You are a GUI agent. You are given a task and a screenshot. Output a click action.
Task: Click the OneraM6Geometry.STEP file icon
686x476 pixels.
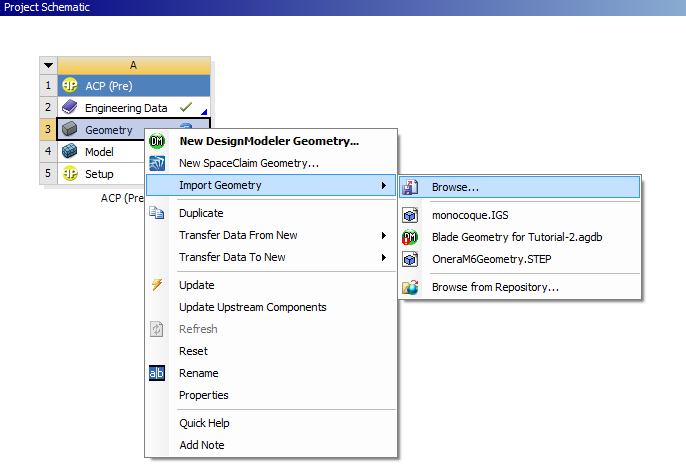tap(410, 259)
